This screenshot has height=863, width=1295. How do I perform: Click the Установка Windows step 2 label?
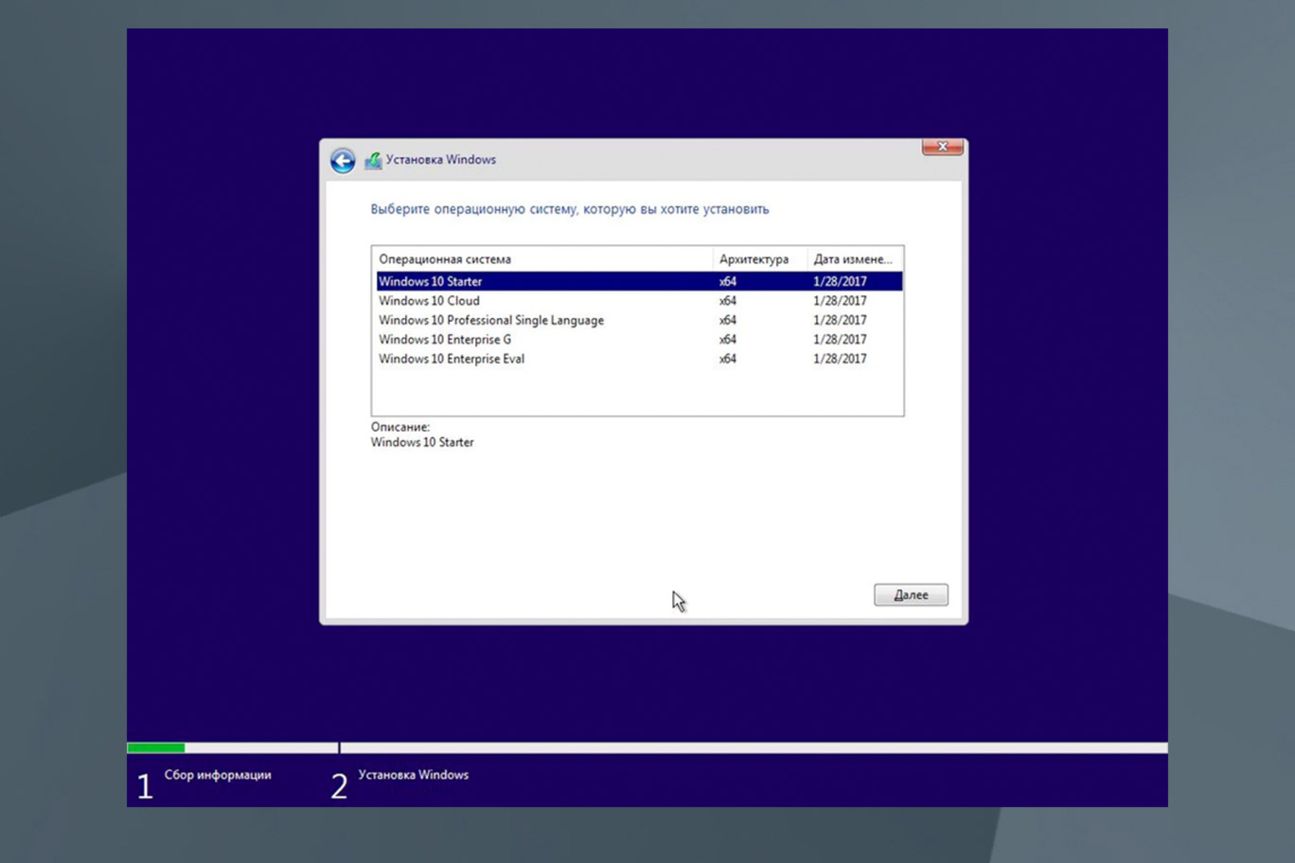click(413, 775)
